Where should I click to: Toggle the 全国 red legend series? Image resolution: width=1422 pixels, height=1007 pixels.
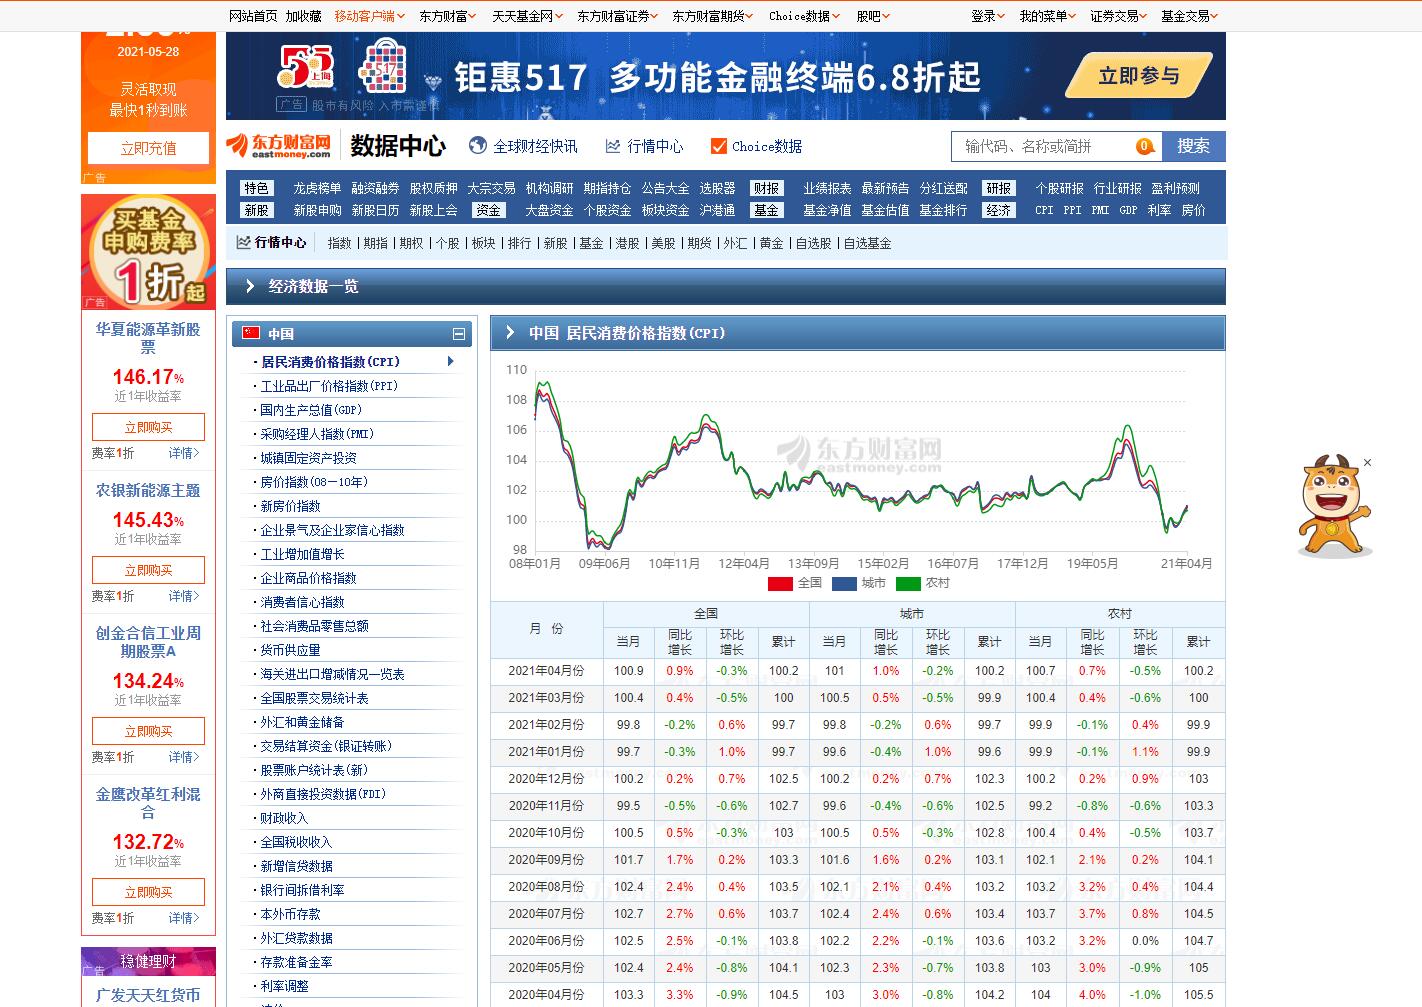point(780,583)
